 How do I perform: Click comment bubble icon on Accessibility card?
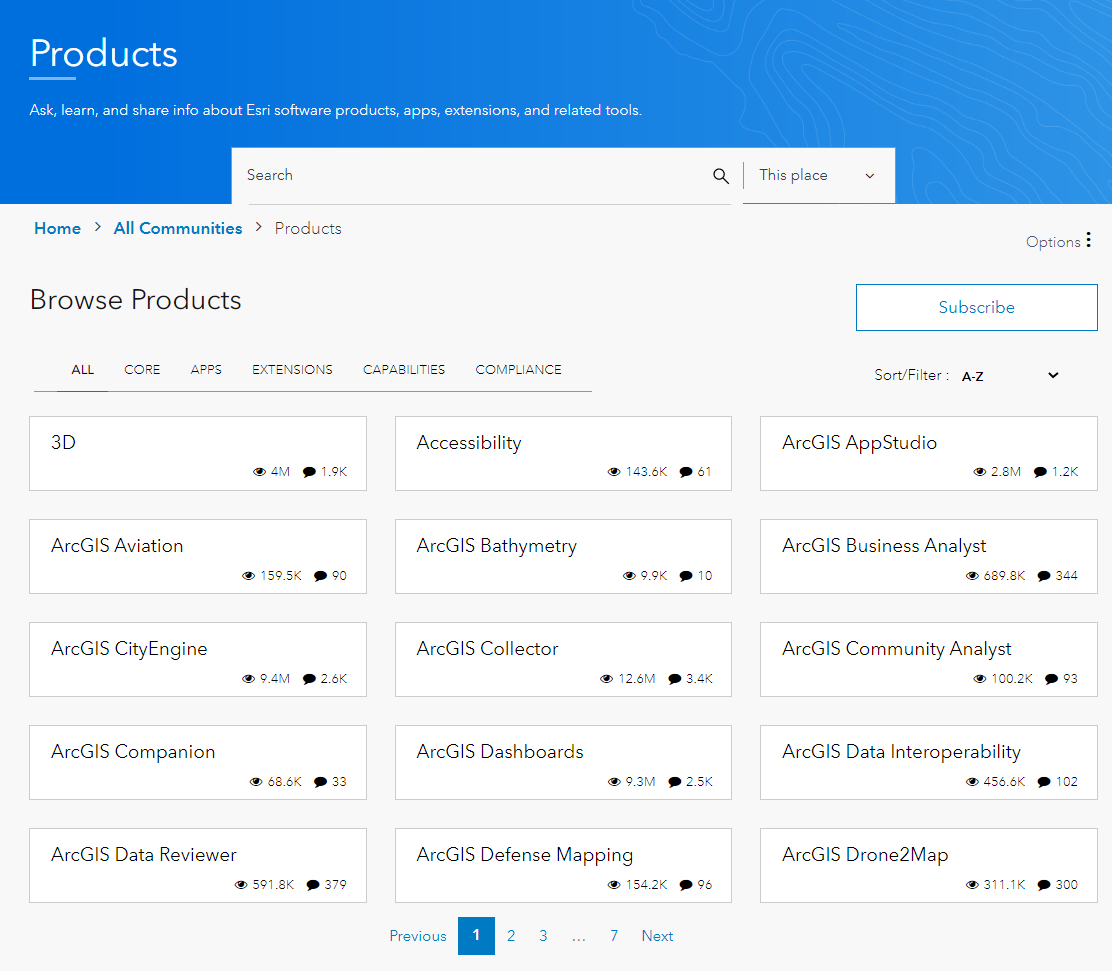[x=686, y=472]
